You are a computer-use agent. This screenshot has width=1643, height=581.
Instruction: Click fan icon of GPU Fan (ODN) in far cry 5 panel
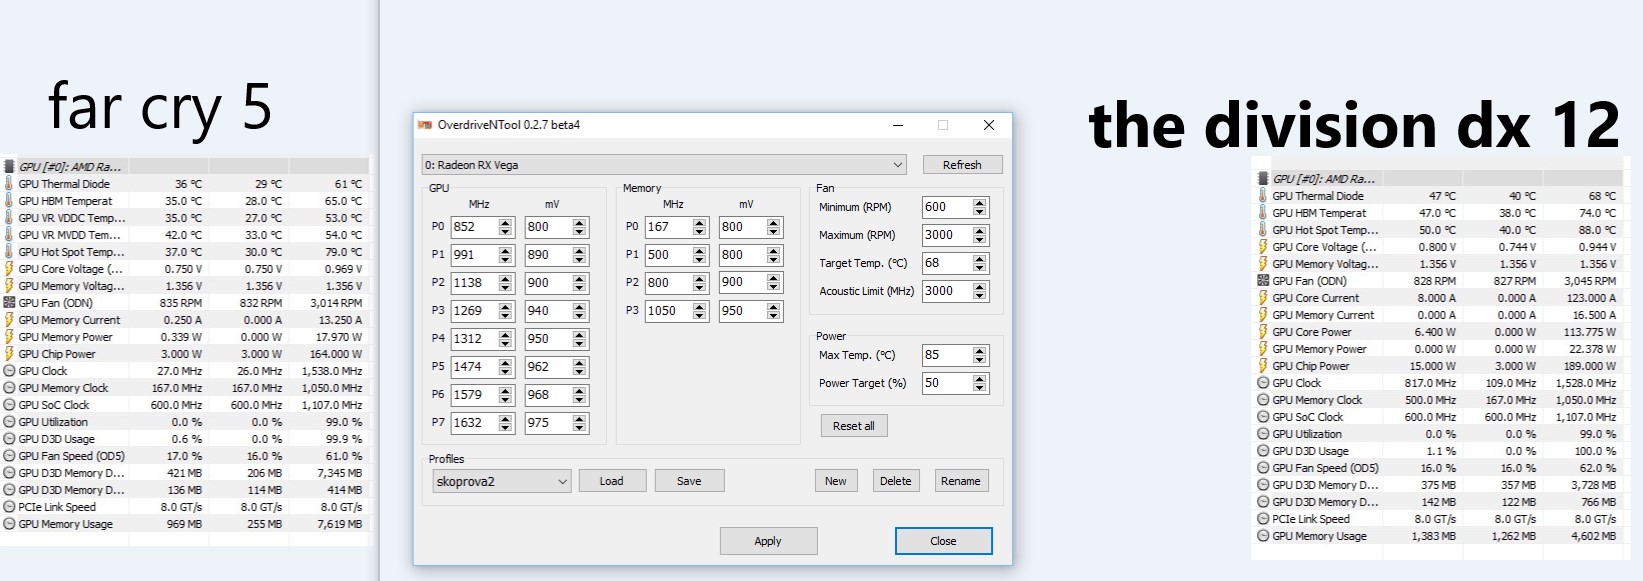pyautogui.click(x=9, y=303)
